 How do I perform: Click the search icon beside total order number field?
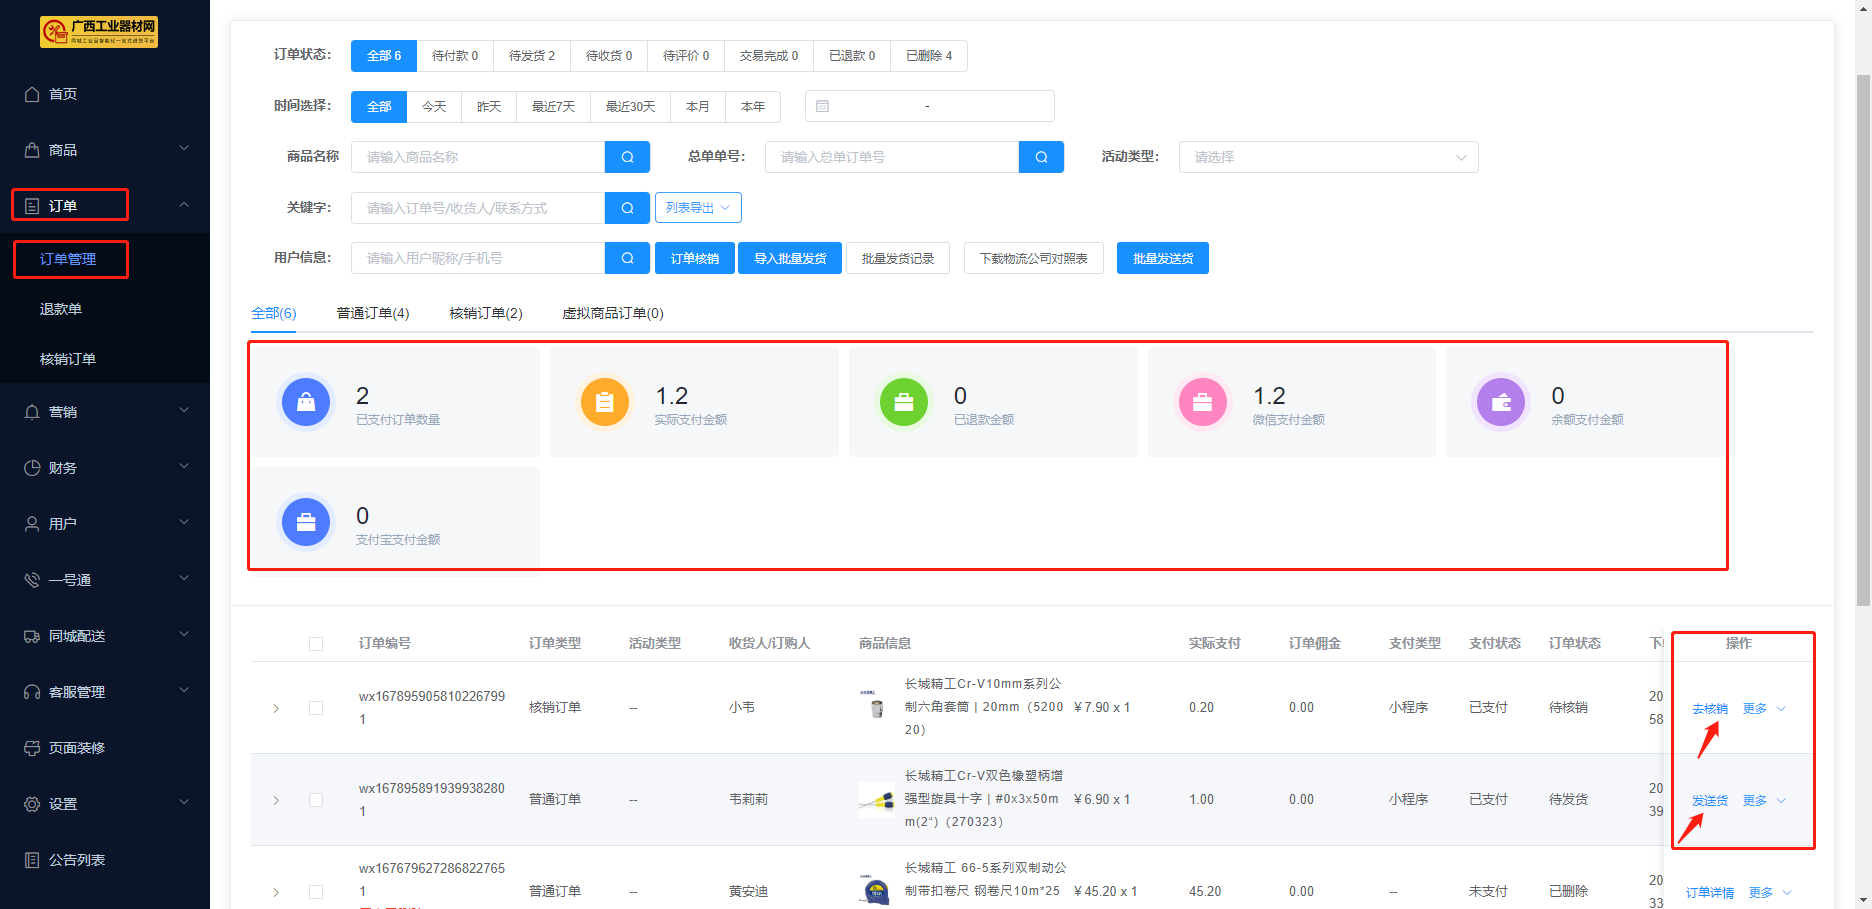click(x=1041, y=157)
